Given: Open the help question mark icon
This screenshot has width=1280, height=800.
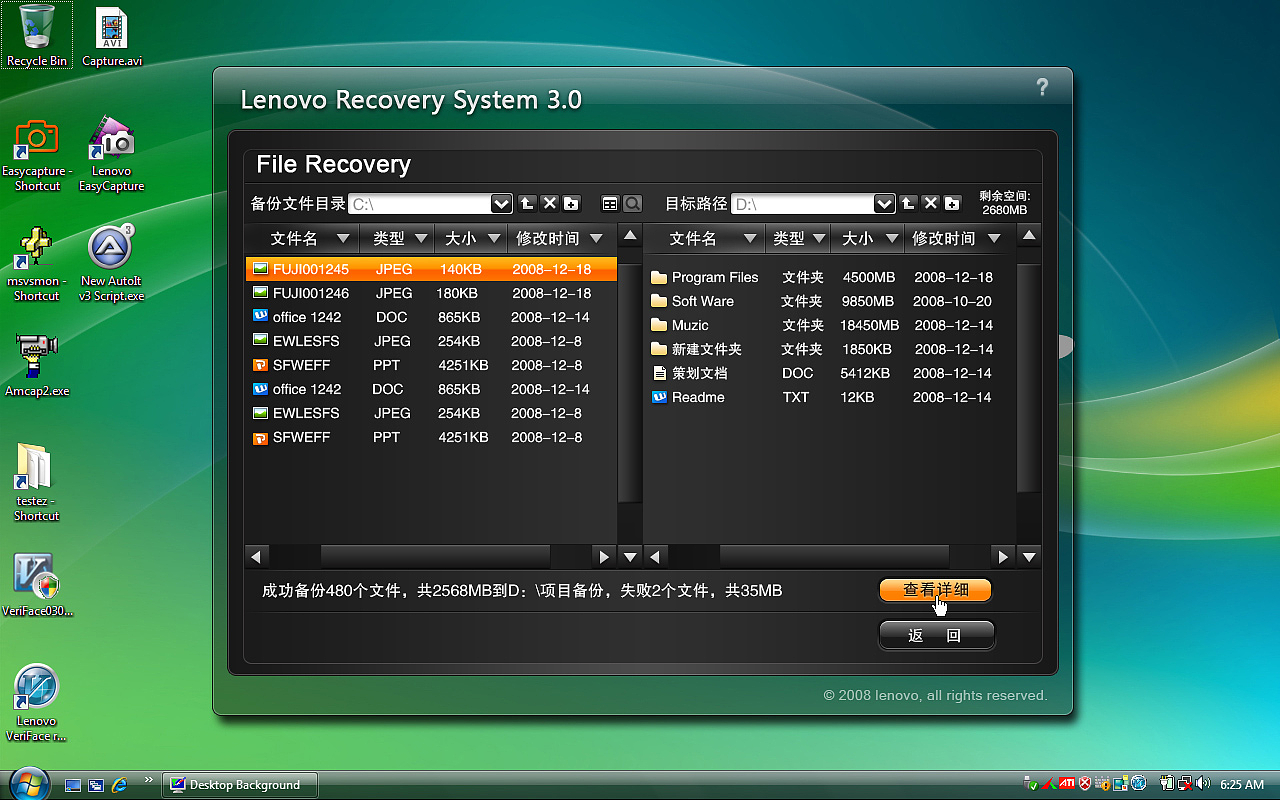Looking at the screenshot, I should [x=1041, y=87].
